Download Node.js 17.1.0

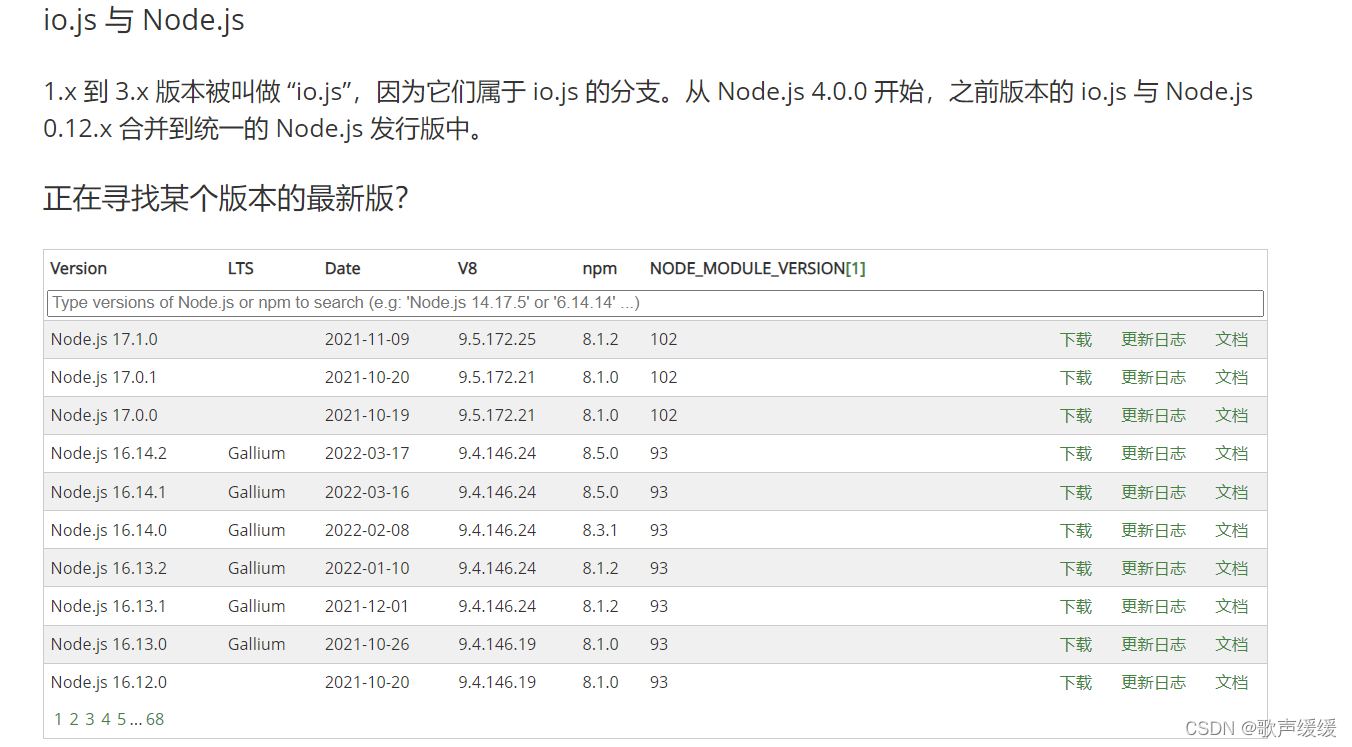(1076, 339)
